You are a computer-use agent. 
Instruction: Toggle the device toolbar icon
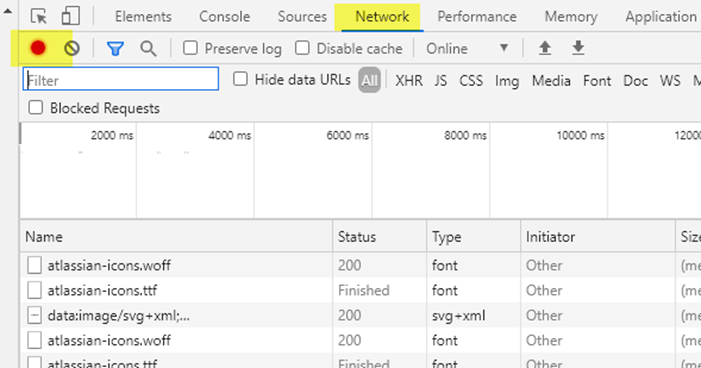(x=71, y=16)
